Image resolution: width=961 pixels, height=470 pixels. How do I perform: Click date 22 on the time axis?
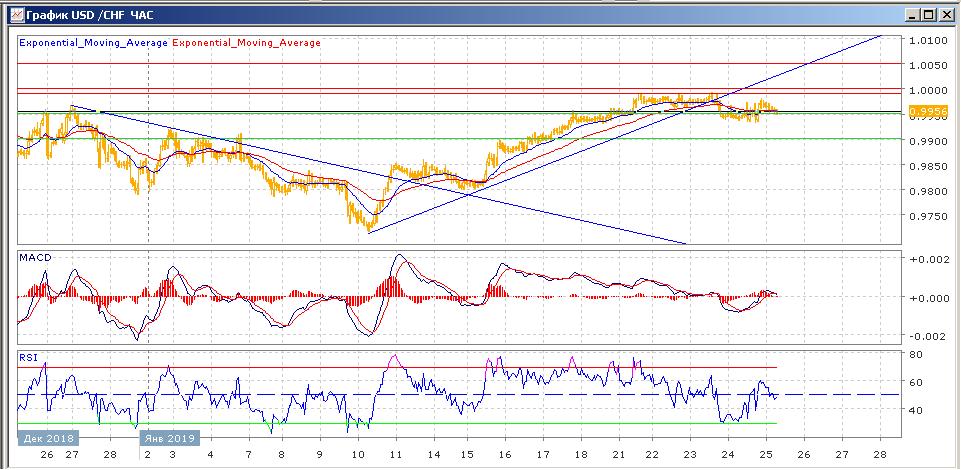pos(651,455)
